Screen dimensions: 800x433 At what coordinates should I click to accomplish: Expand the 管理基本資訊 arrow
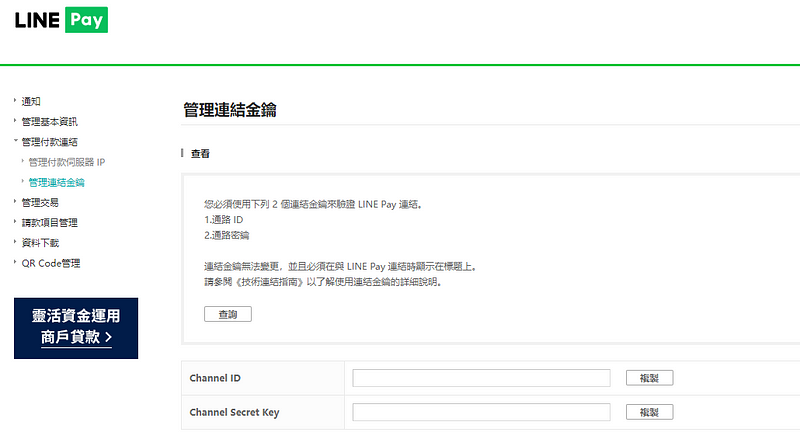pyautogui.click(x=15, y=121)
